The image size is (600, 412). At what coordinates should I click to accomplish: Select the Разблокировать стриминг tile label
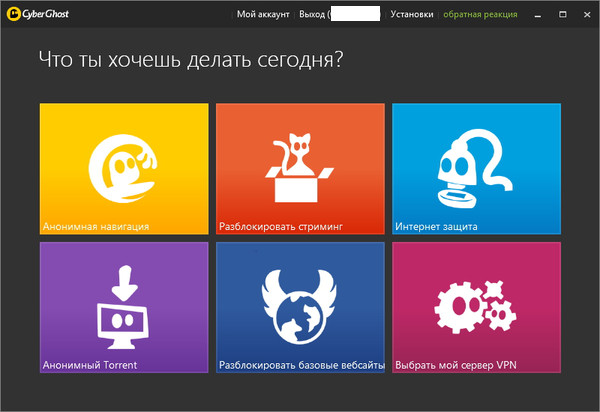click(281, 227)
